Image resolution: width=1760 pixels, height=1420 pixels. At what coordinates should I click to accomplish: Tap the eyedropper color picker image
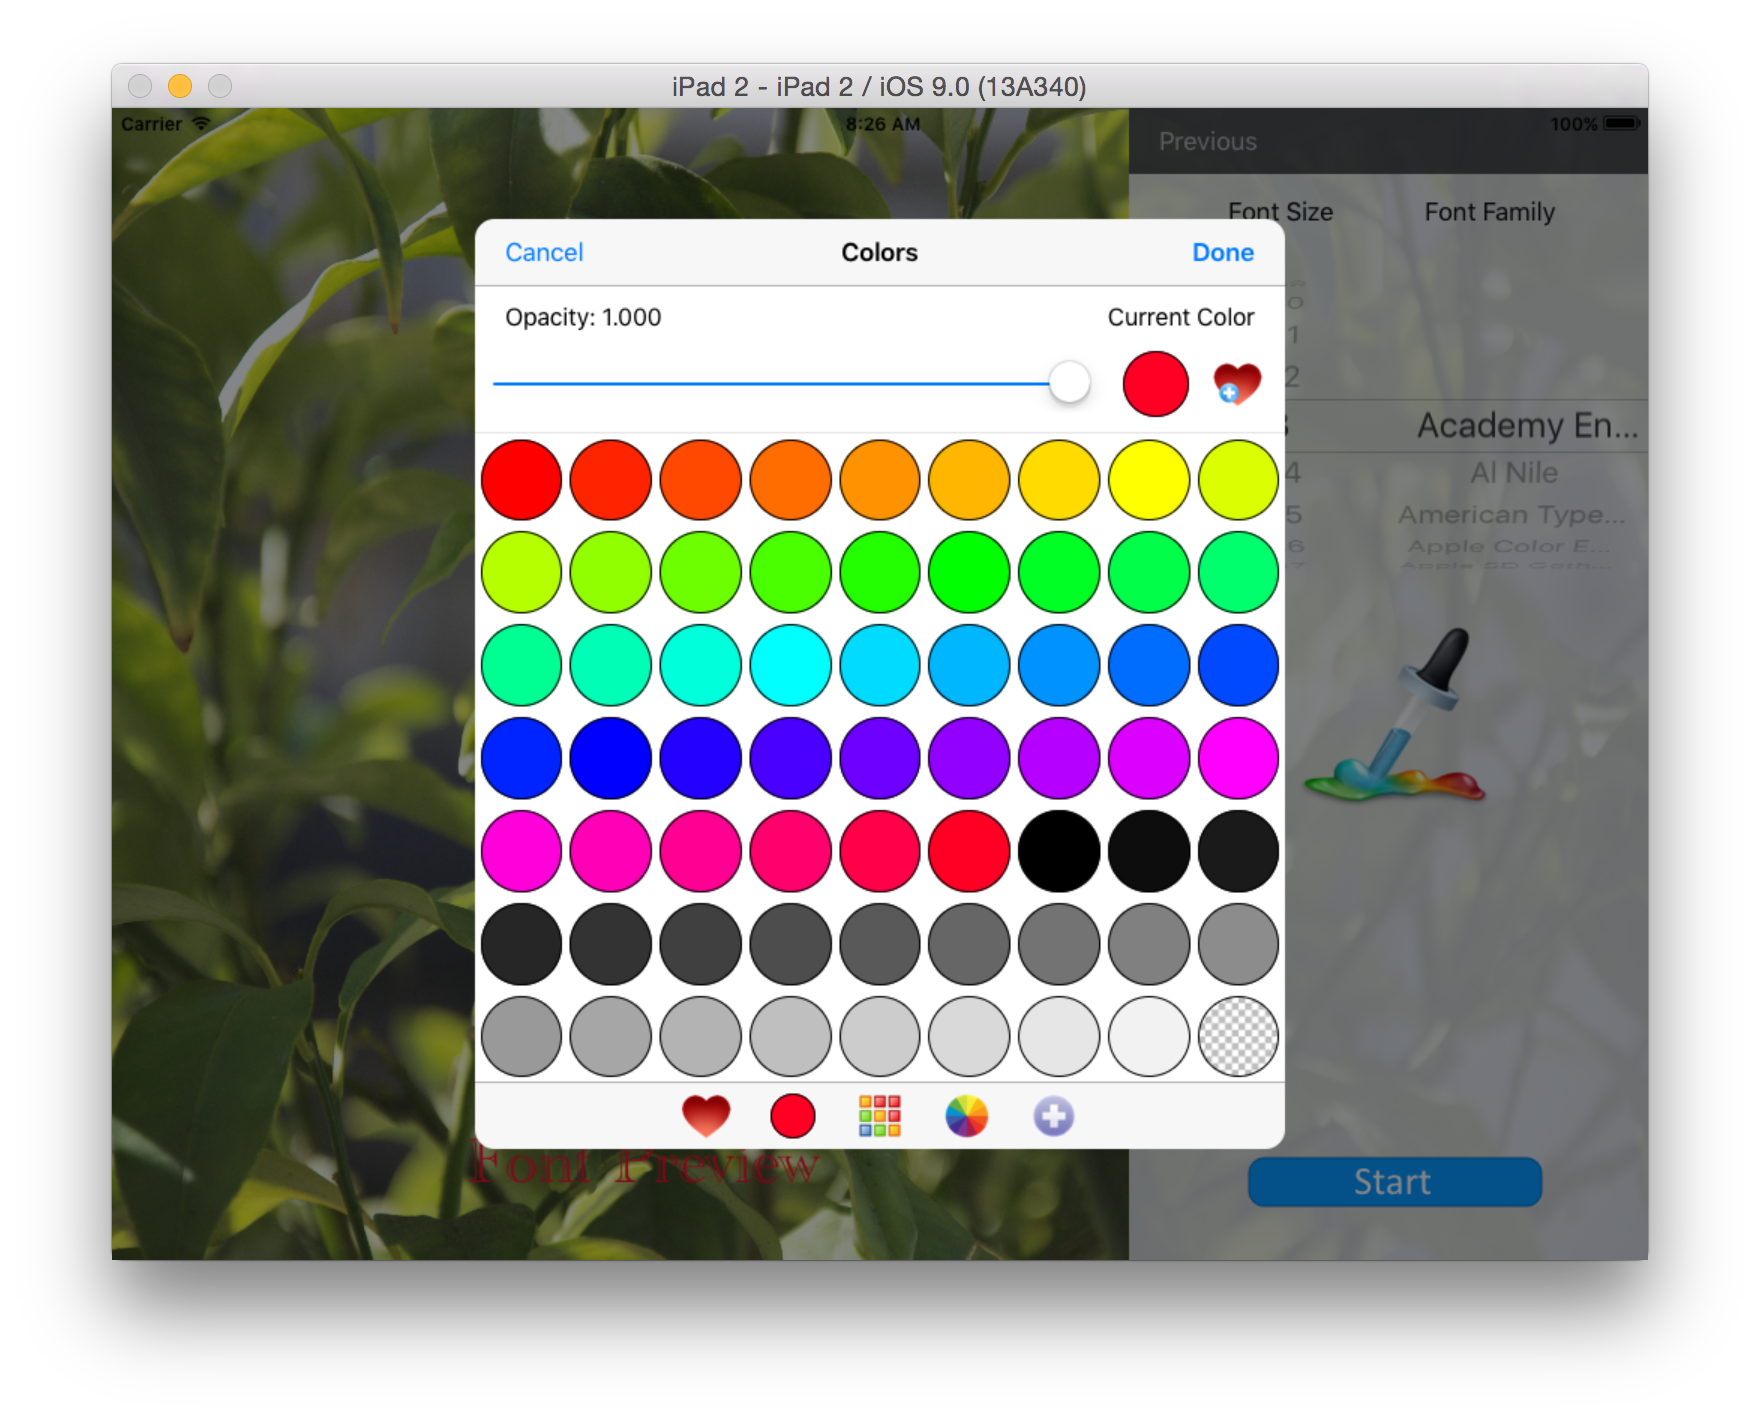1396,716
